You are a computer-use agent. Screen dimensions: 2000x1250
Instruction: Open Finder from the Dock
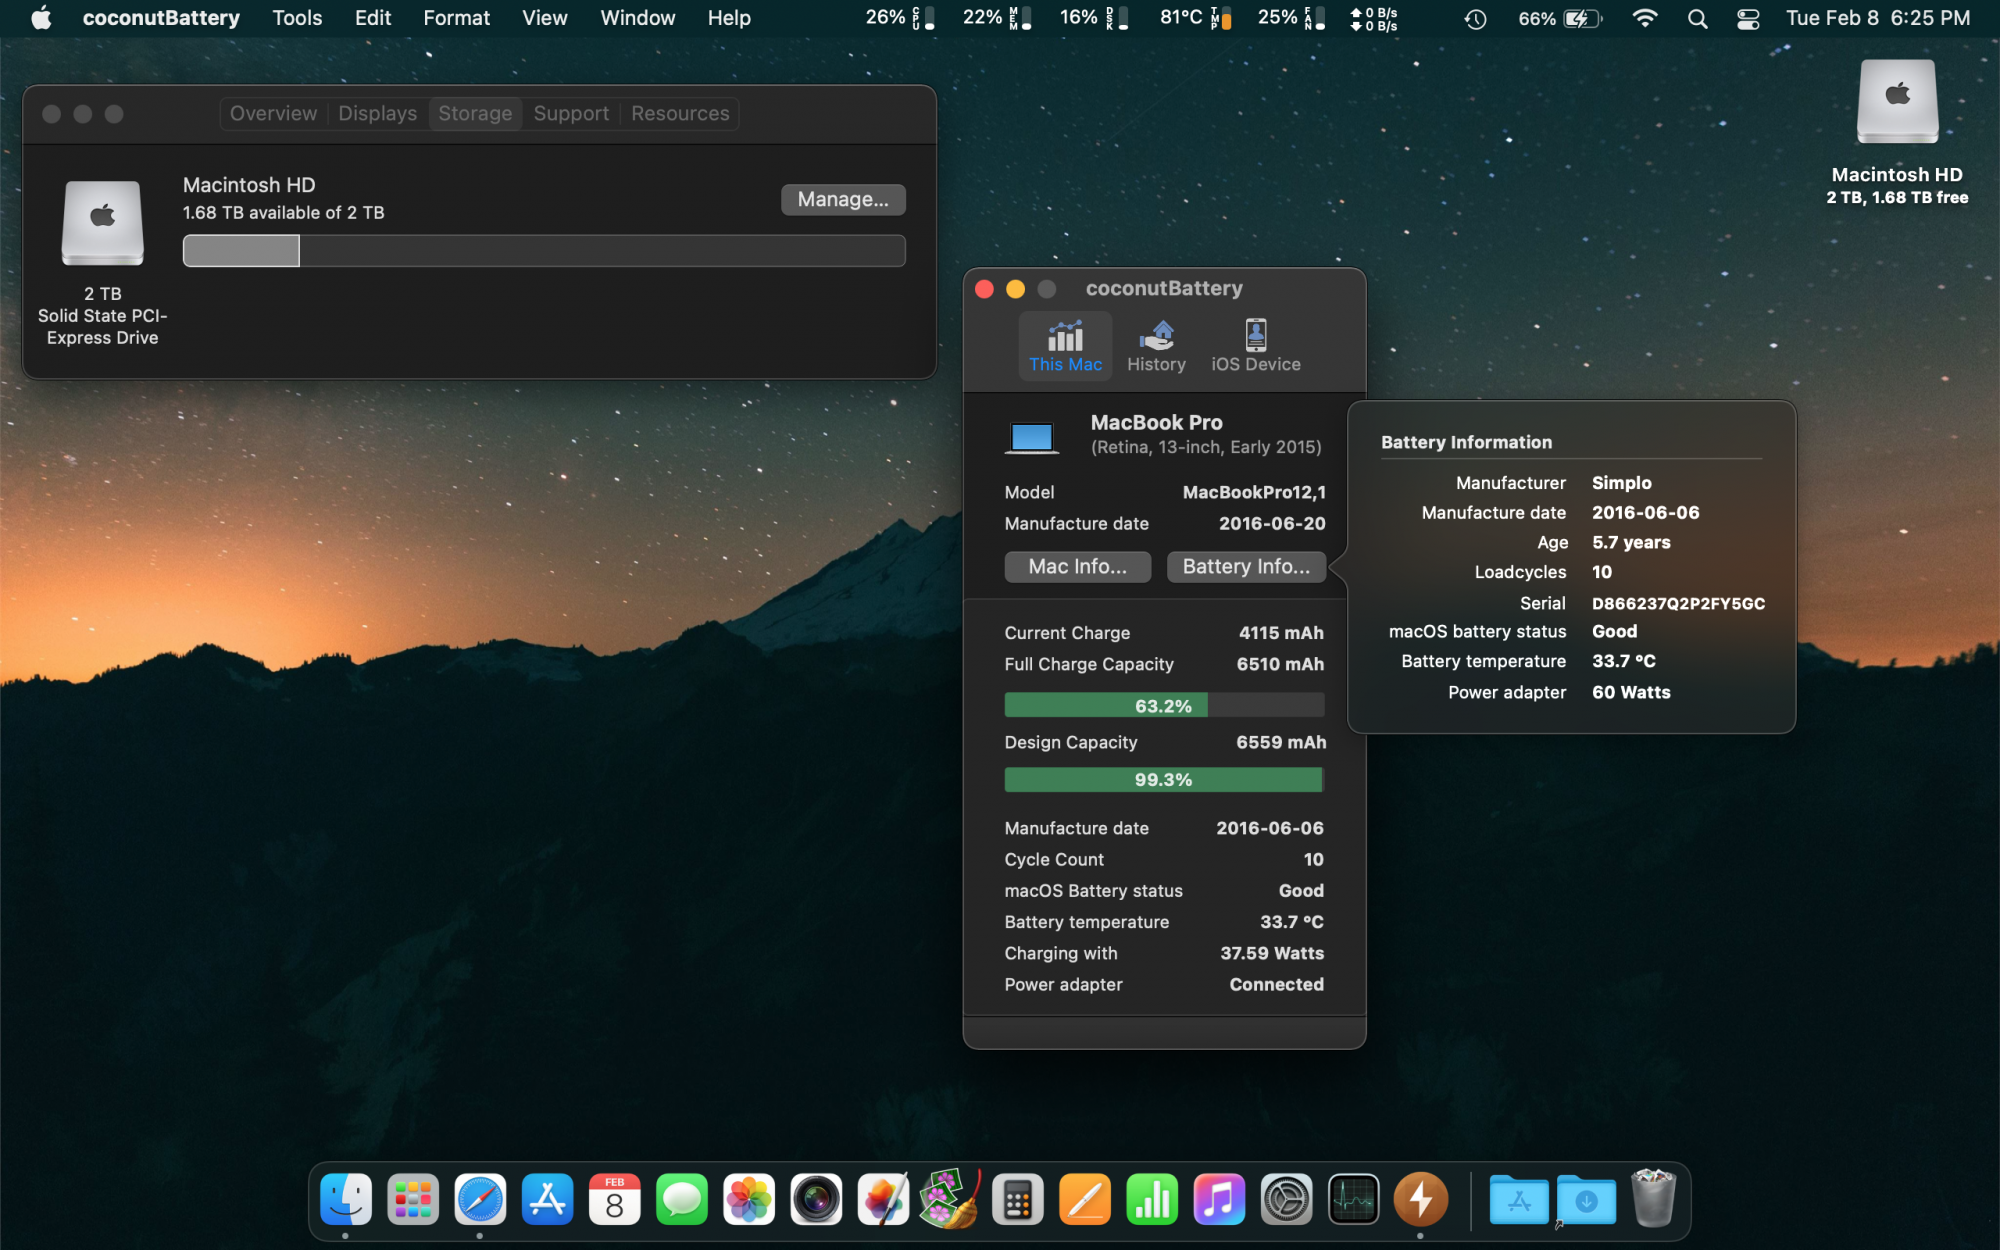pyautogui.click(x=346, y=1199)
